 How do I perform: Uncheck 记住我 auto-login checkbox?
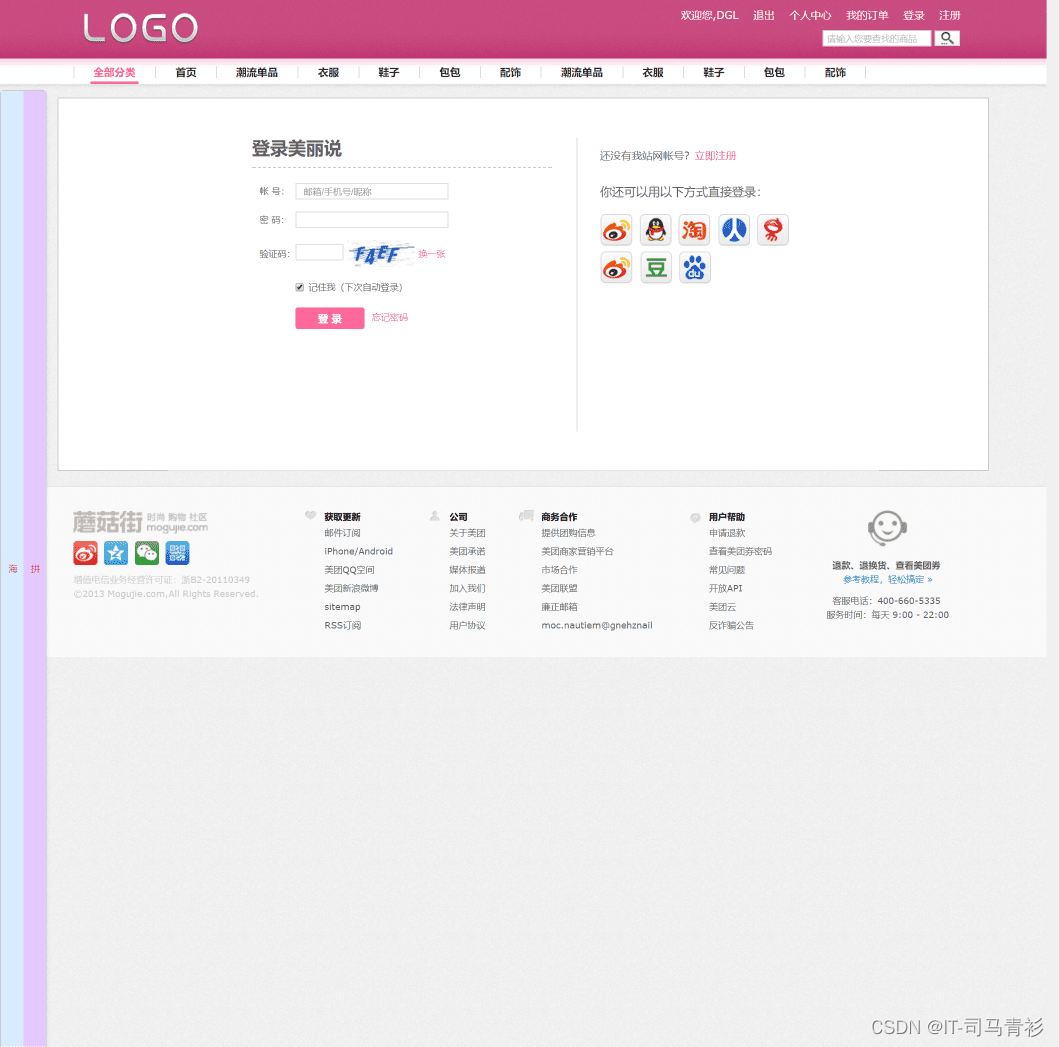[299, 286]
